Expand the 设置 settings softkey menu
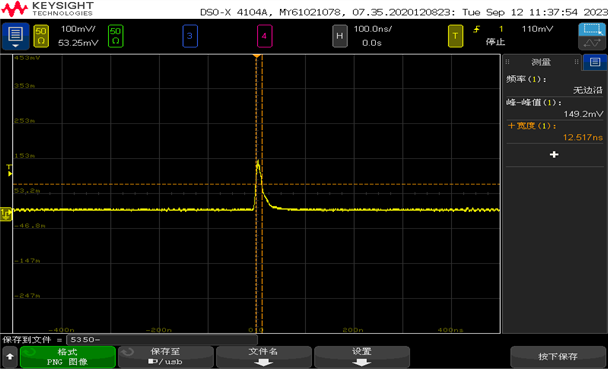Image resolution: width=608 pixels, height=369 pixels. 362,357
